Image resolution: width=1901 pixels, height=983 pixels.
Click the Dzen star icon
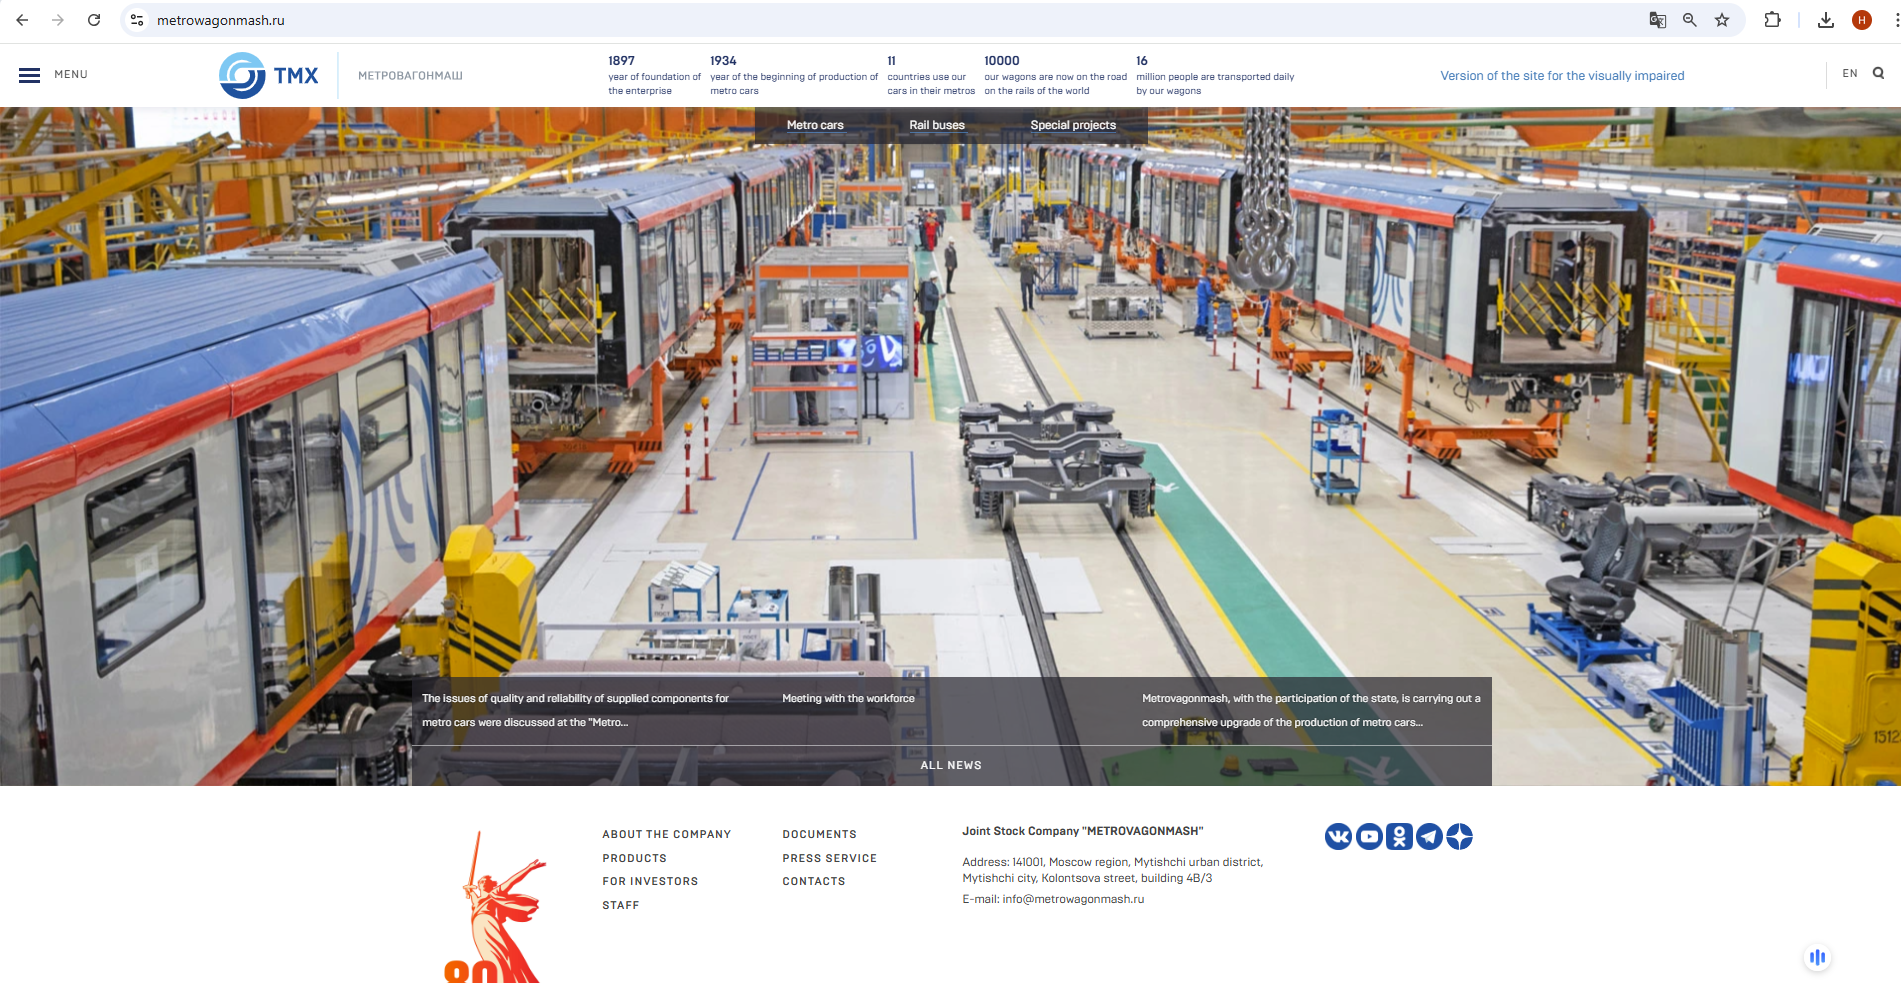1459,836
